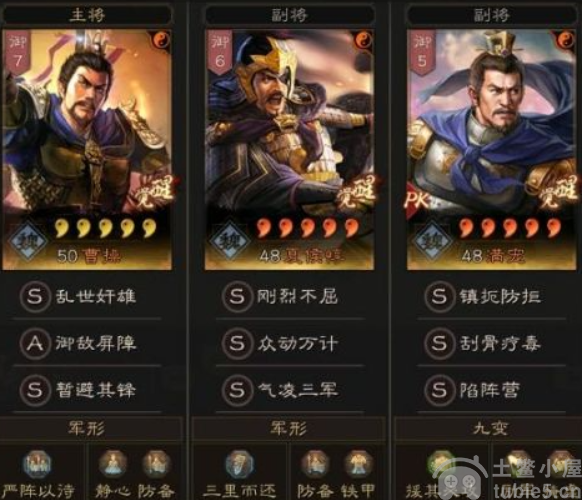Click Man Chong's red star rating row

tap(509, 228)
